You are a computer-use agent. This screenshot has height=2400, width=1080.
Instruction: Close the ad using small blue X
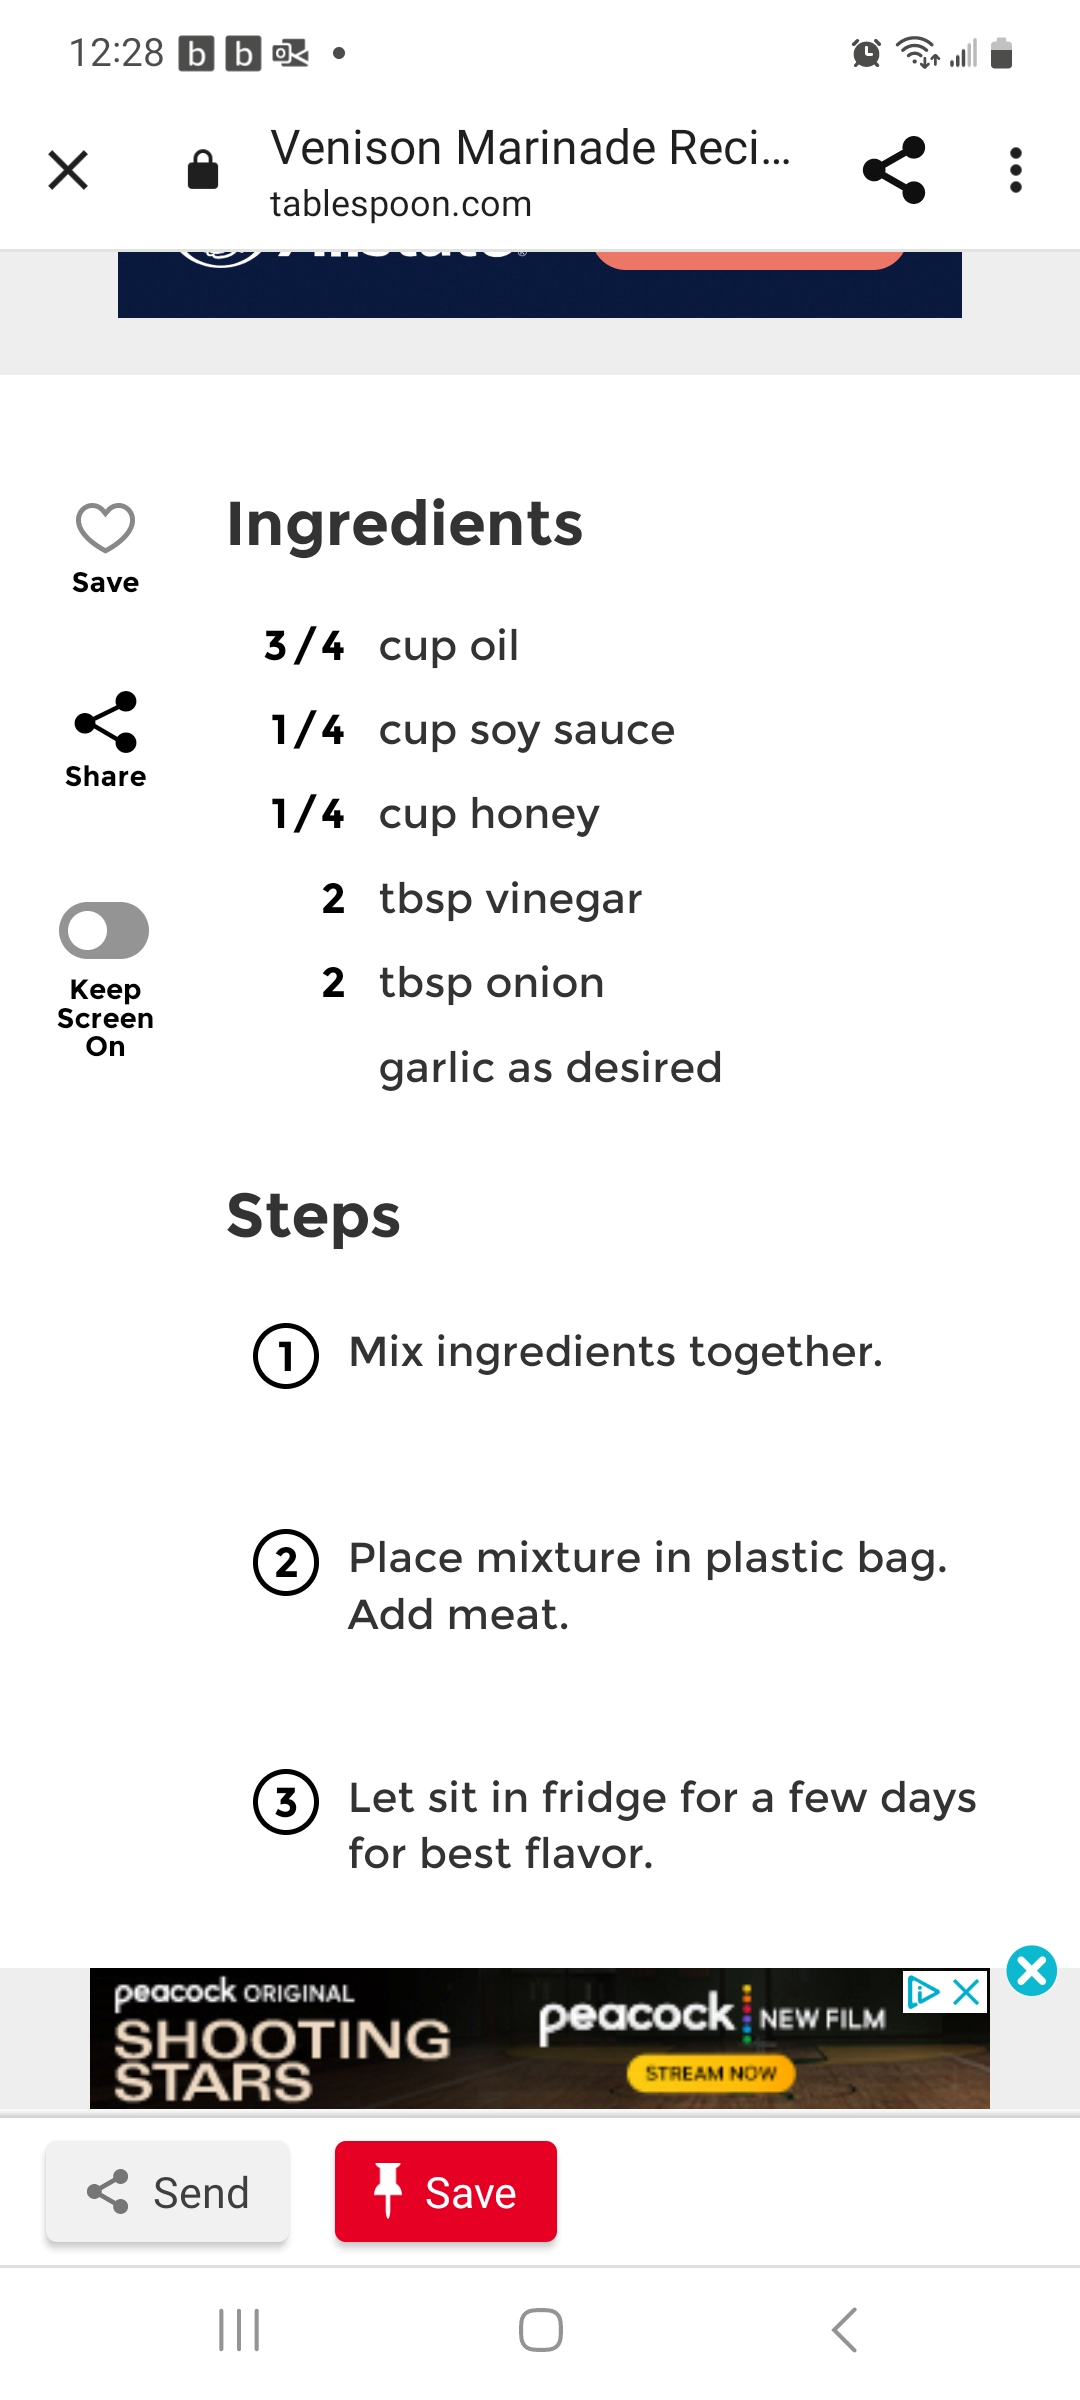pos(967,1992)
